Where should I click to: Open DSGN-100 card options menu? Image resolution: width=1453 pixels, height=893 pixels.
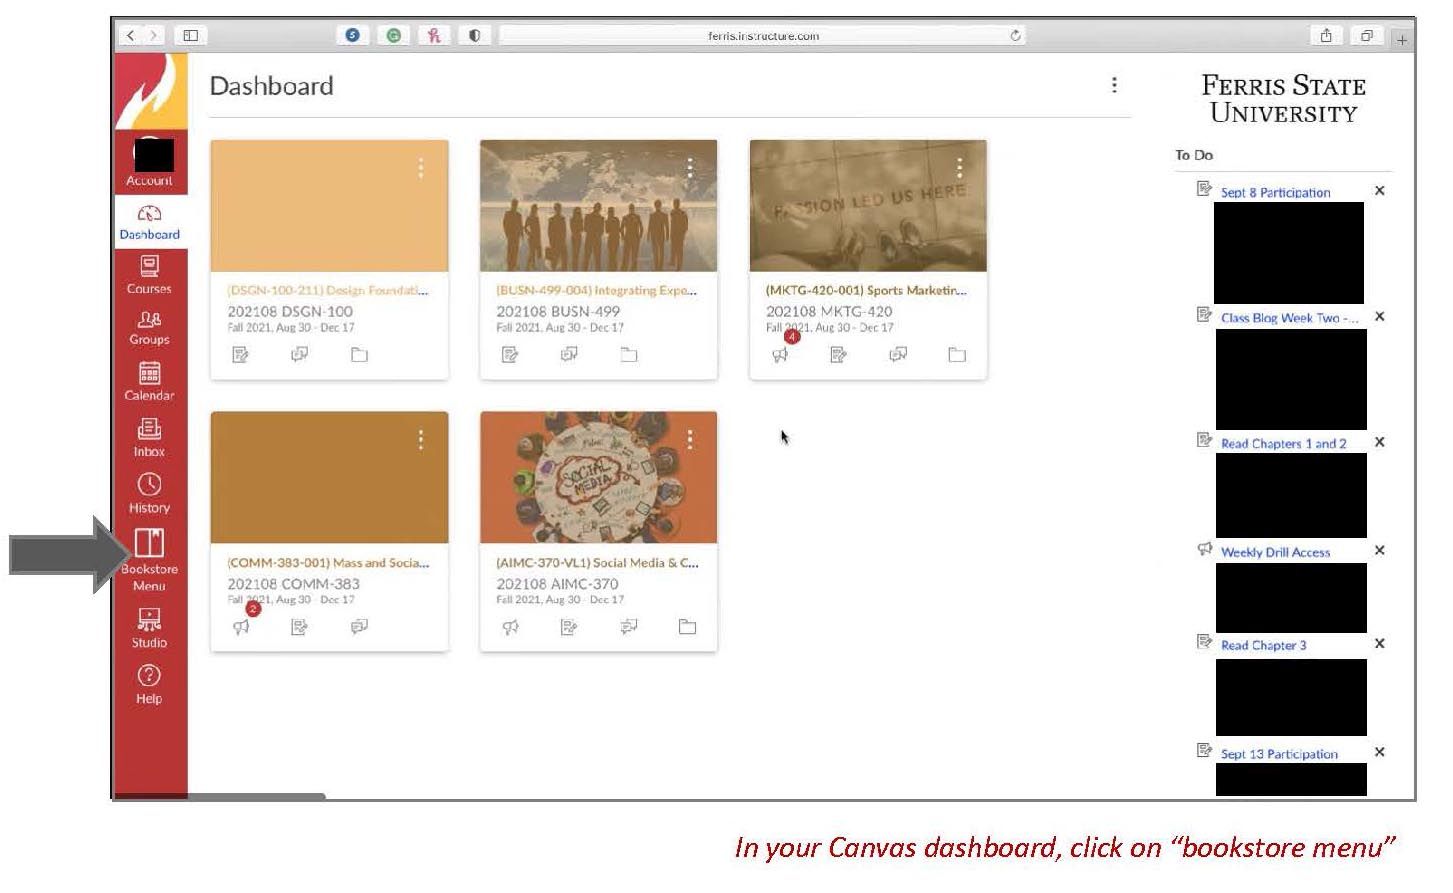421,168
